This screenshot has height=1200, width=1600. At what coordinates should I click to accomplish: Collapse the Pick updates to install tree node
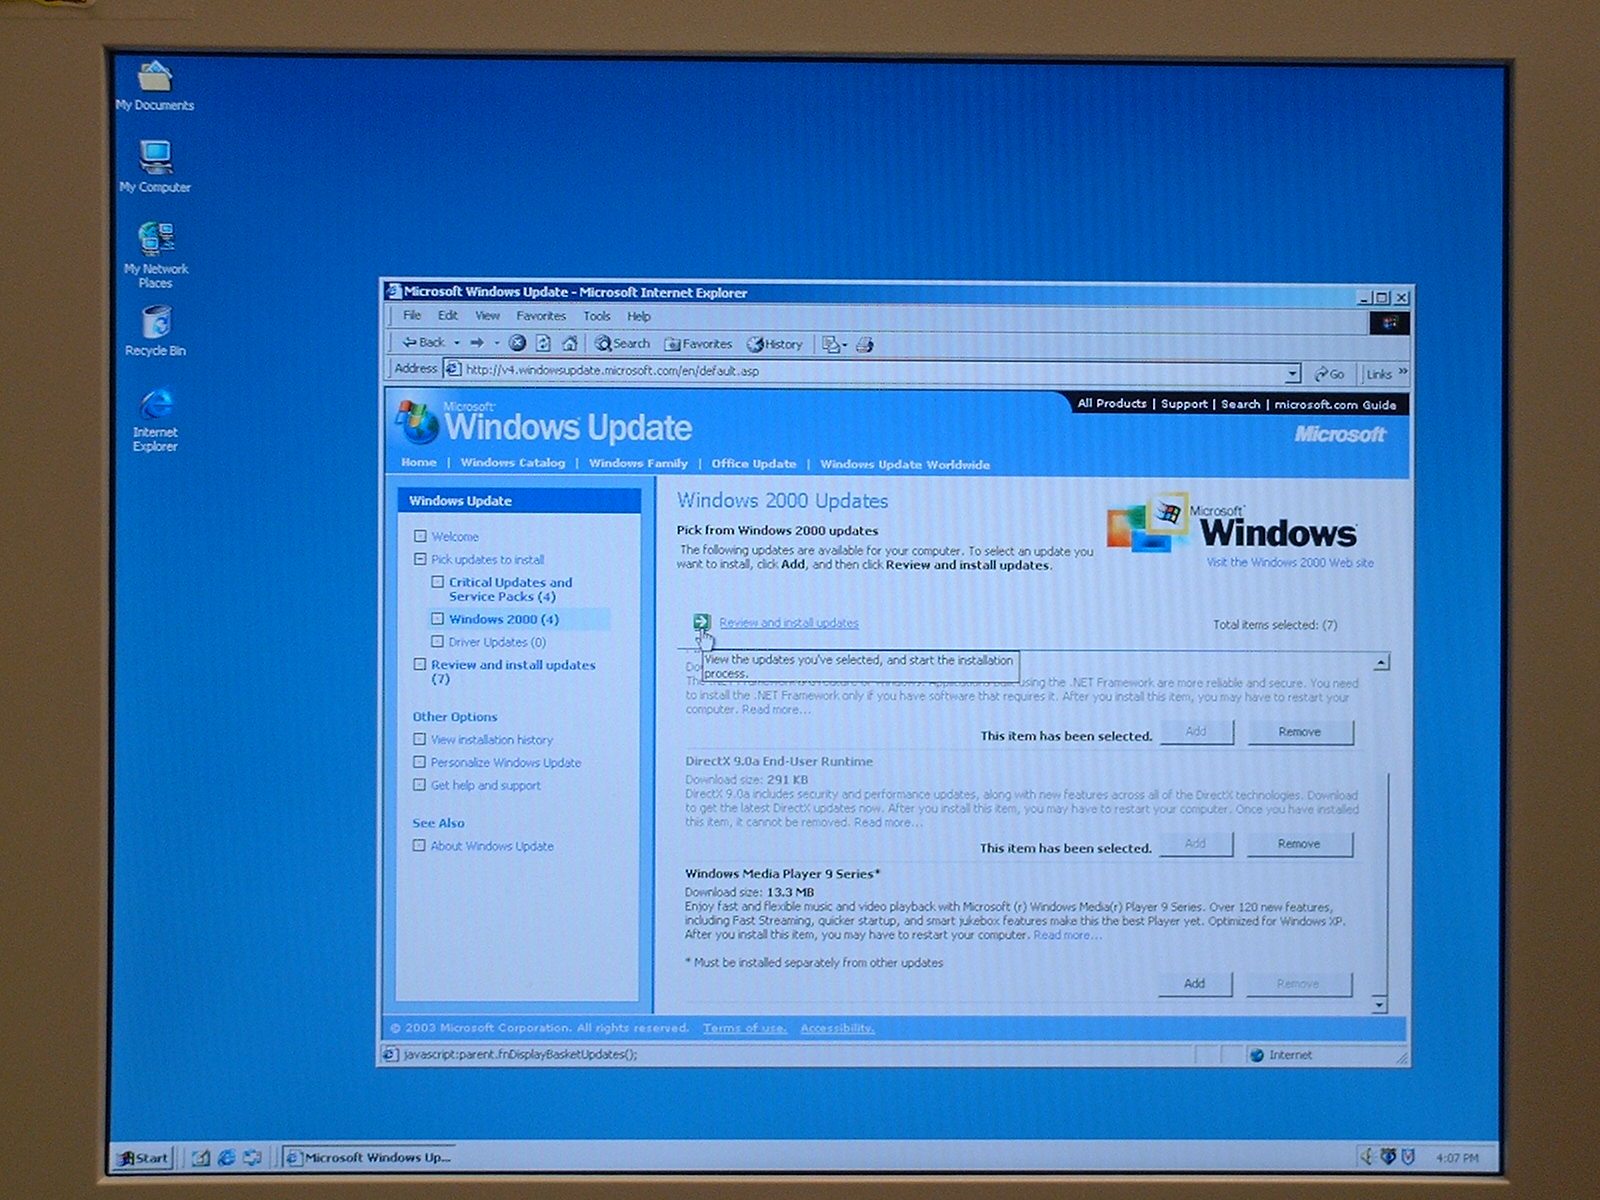[x=420, y=560]
